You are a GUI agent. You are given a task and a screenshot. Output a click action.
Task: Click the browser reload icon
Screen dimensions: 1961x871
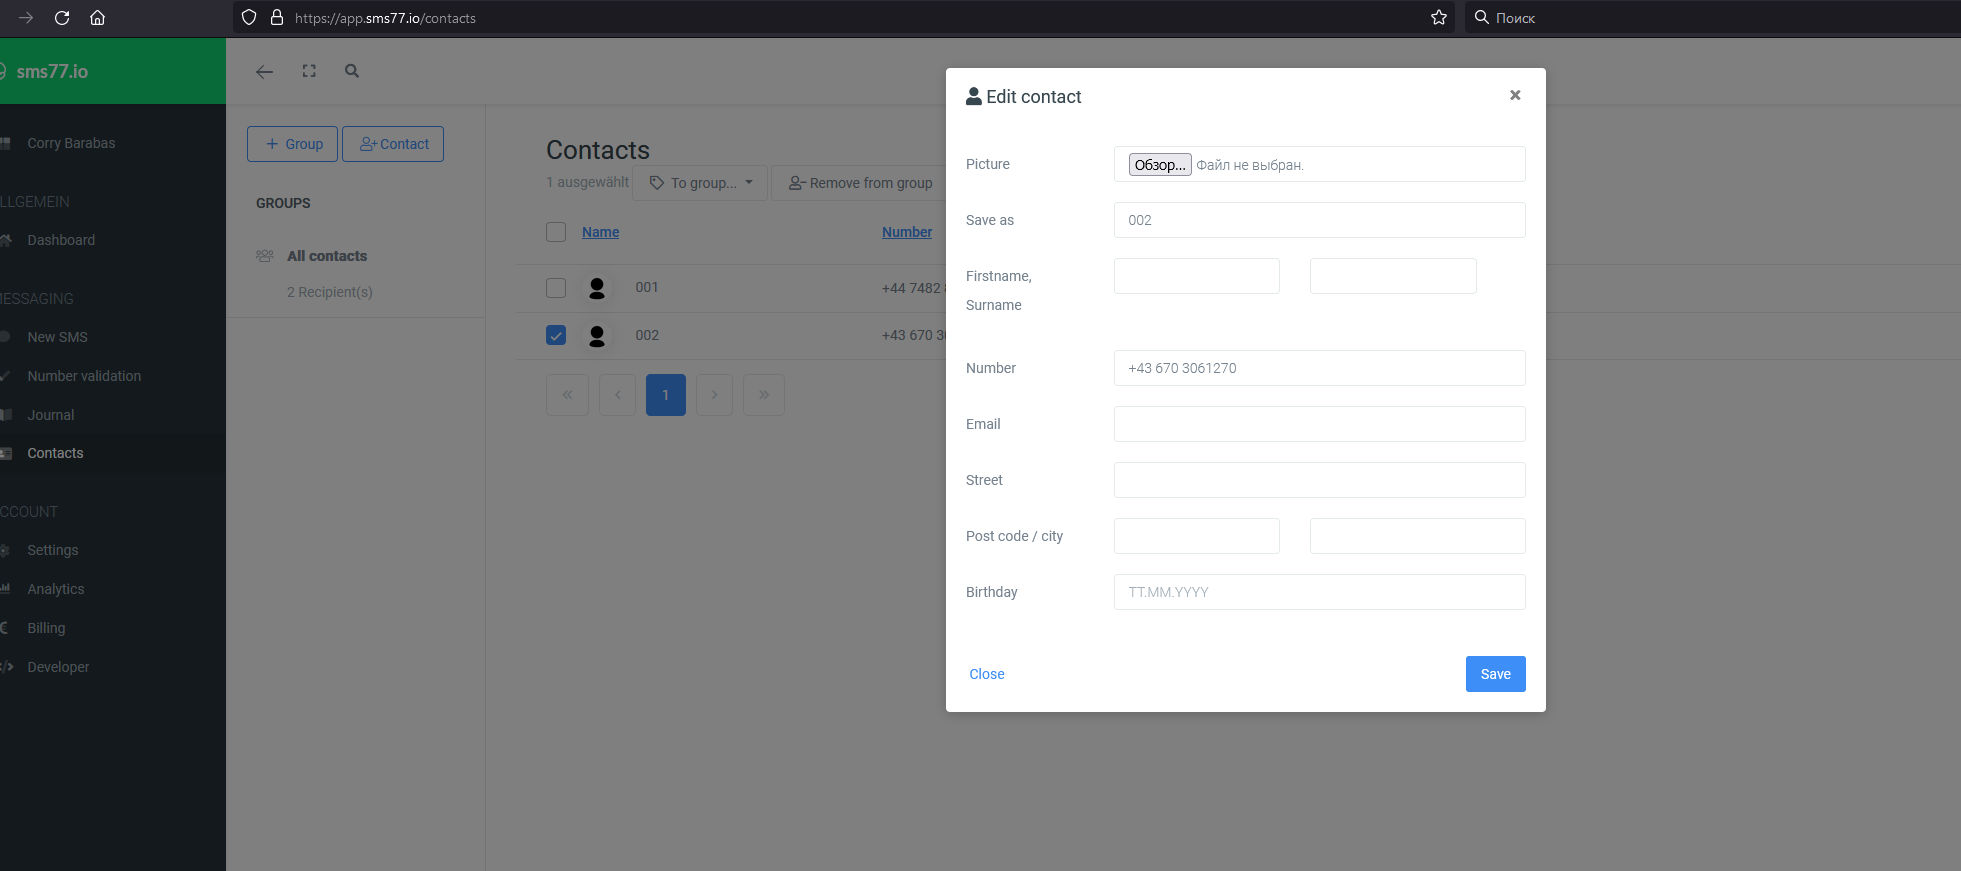[62, 18]
